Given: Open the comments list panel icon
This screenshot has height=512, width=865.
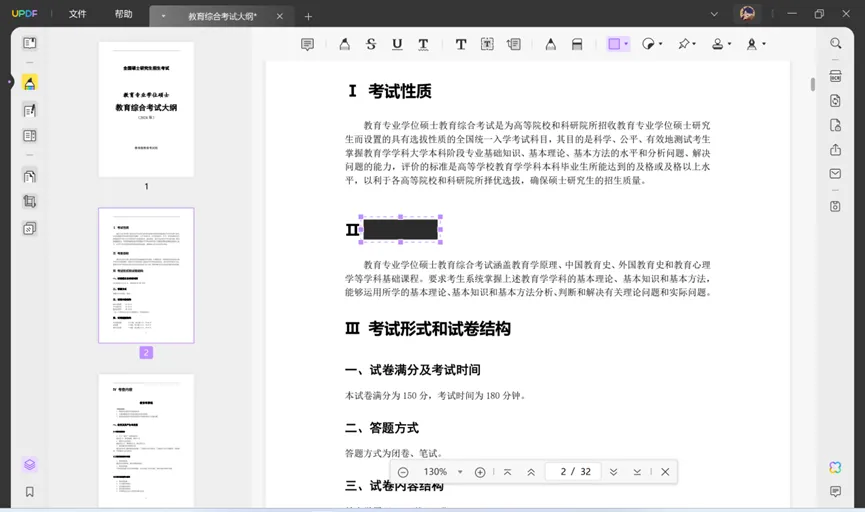Looking at the screenshot, I should pyautogui.click(x=835, y=491).
